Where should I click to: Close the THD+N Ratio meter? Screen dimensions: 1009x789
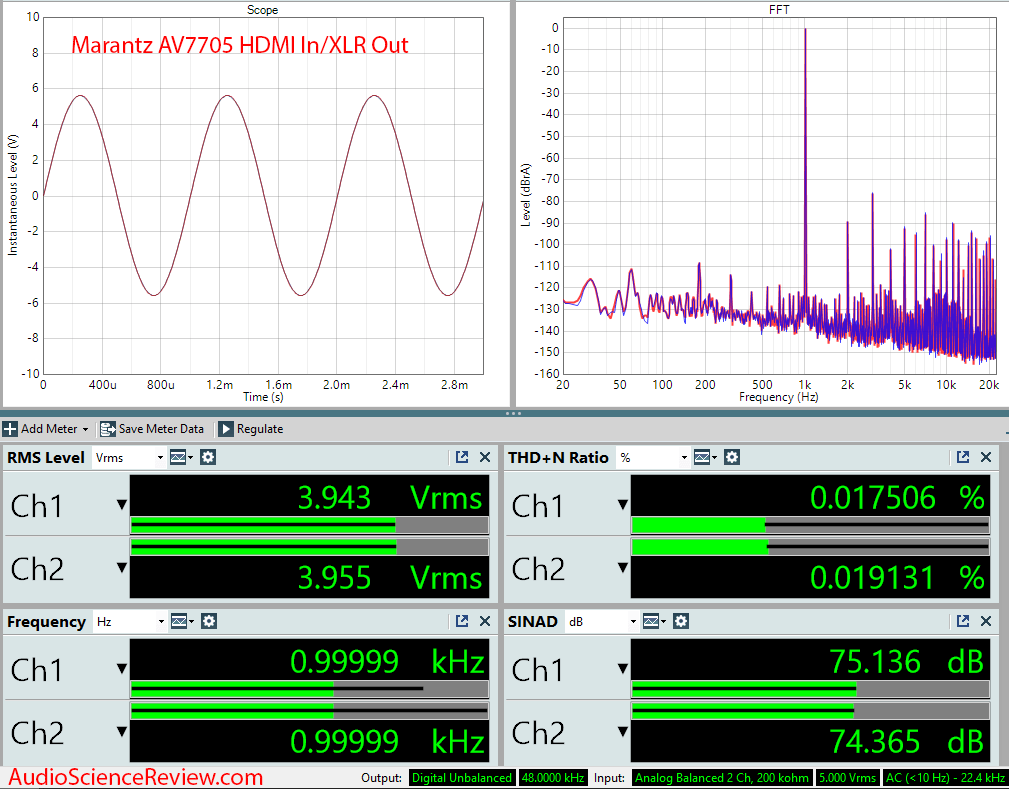(986, 457)
